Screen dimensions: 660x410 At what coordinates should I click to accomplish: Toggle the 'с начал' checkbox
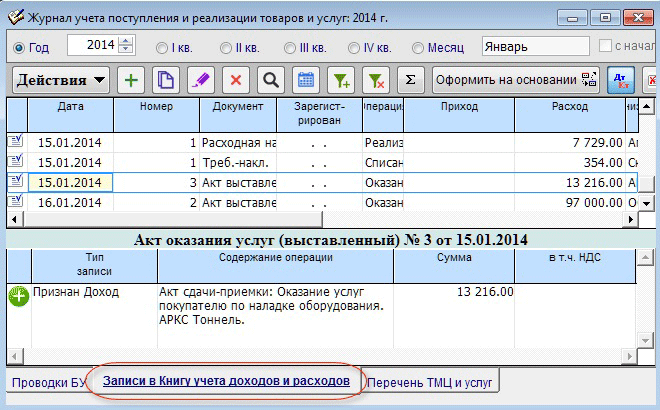click(x=605, y=45)
